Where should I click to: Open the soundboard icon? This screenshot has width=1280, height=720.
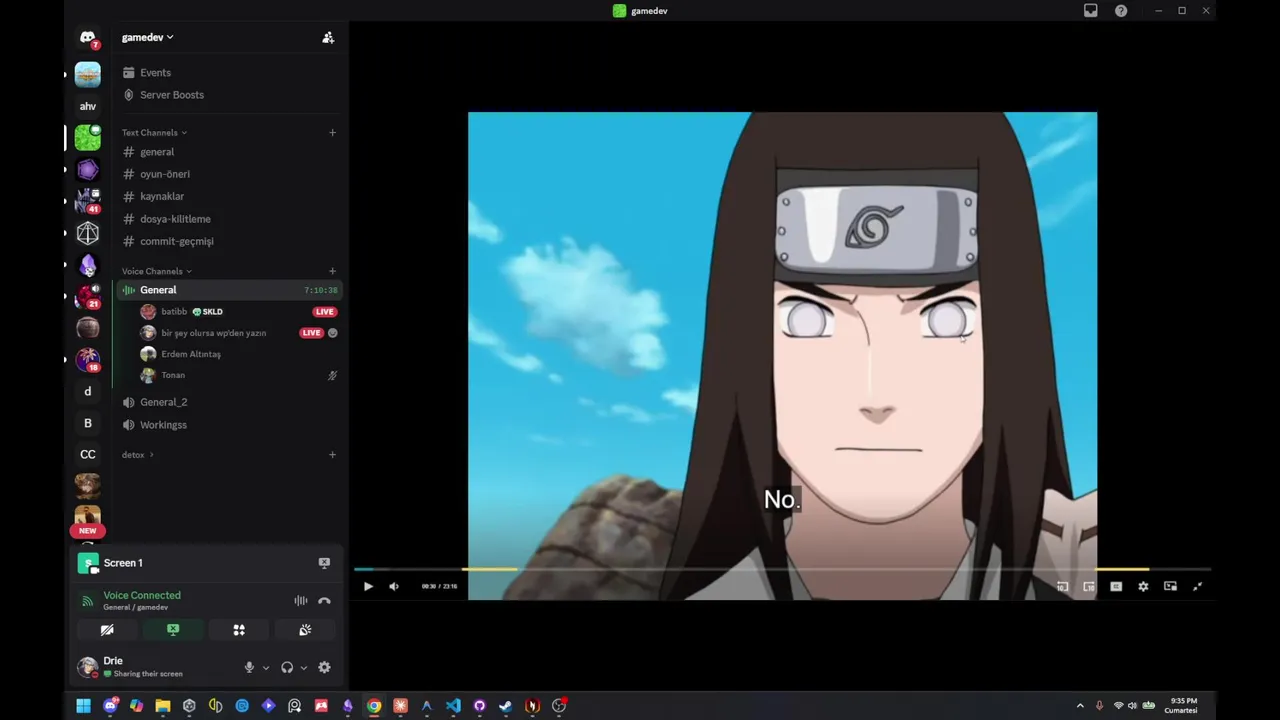pyautogui.click(x=305, y=630)
